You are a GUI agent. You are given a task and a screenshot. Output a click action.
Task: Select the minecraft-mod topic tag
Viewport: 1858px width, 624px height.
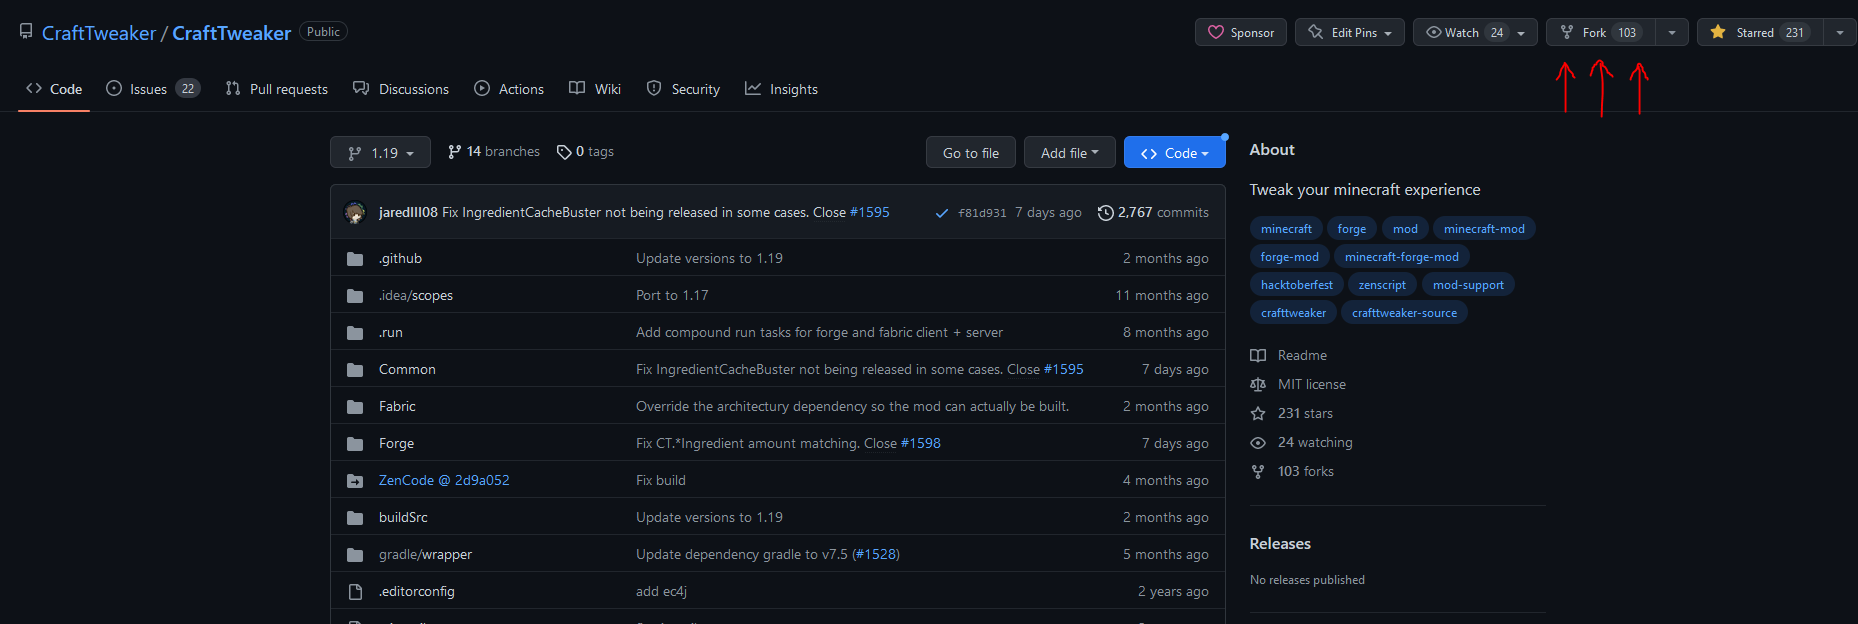click(1484, 229)
